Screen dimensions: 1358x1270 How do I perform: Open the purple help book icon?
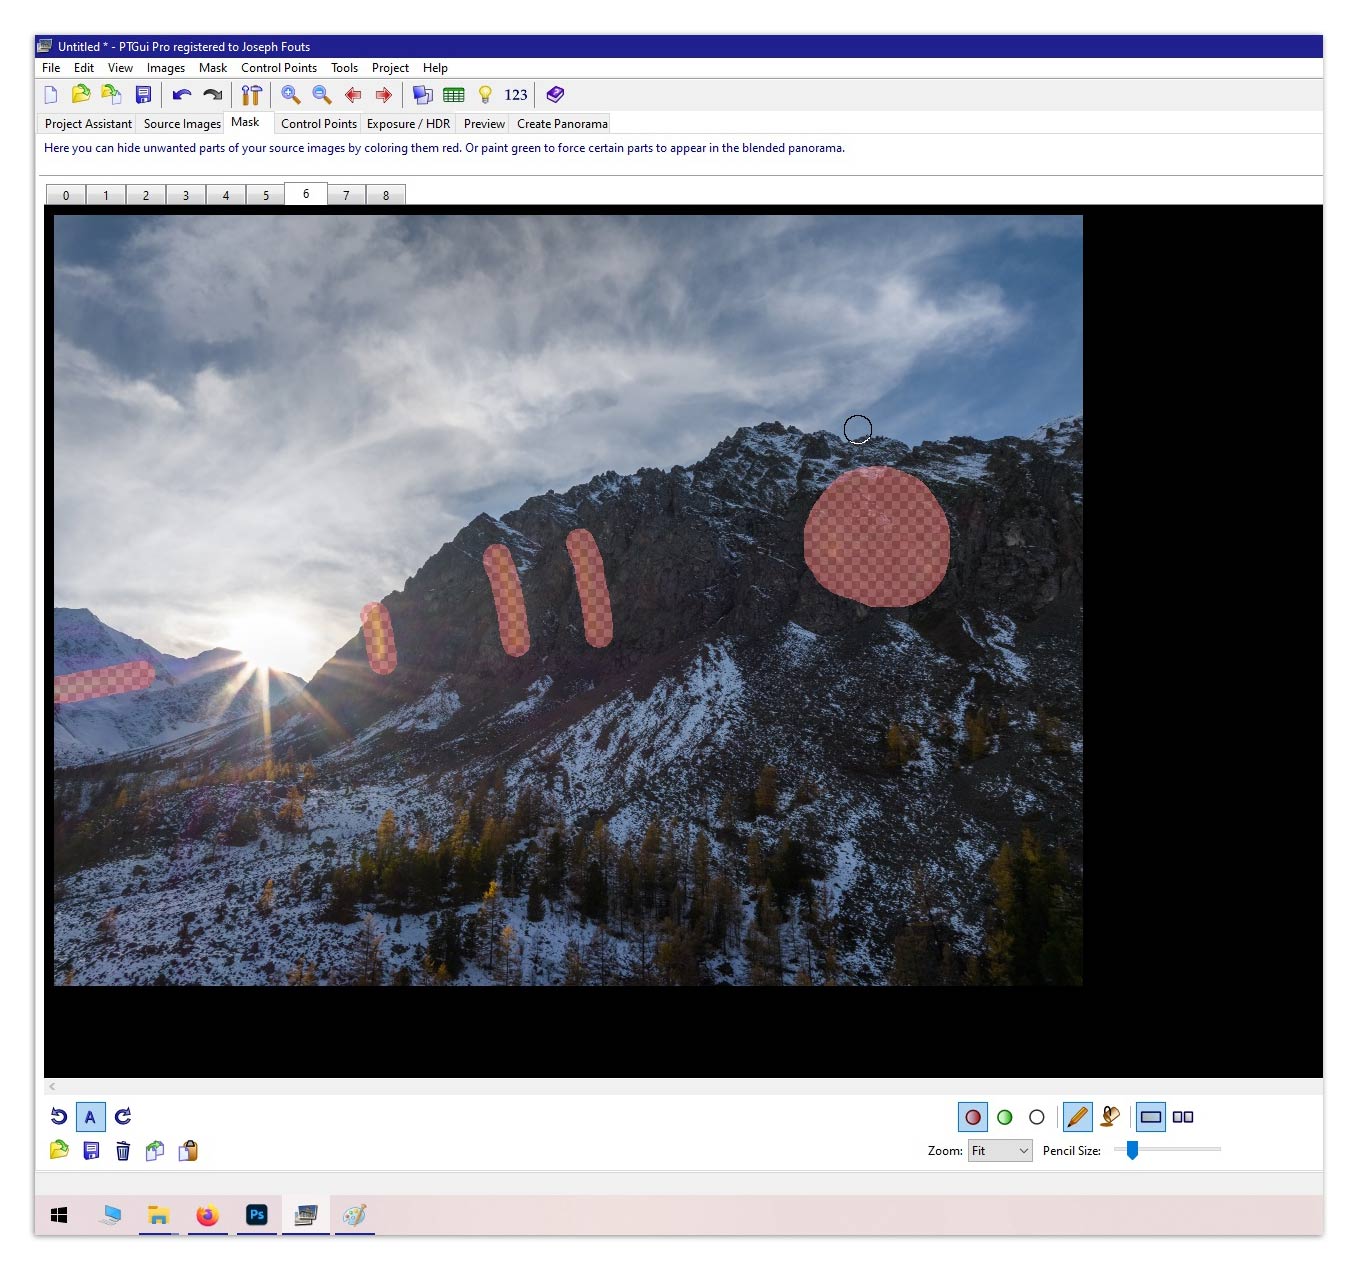point(555,95)
